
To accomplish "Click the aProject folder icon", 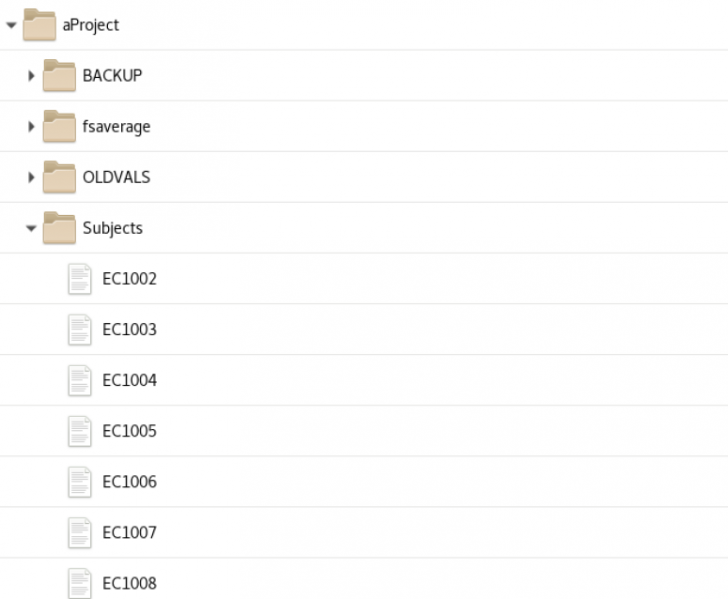I will coord(40,24).
